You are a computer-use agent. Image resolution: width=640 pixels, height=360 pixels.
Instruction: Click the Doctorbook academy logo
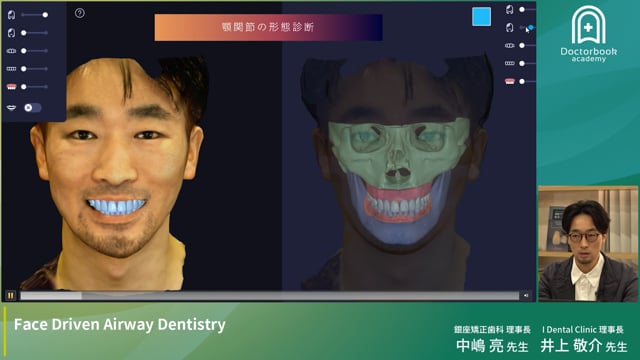pos(589,34)
